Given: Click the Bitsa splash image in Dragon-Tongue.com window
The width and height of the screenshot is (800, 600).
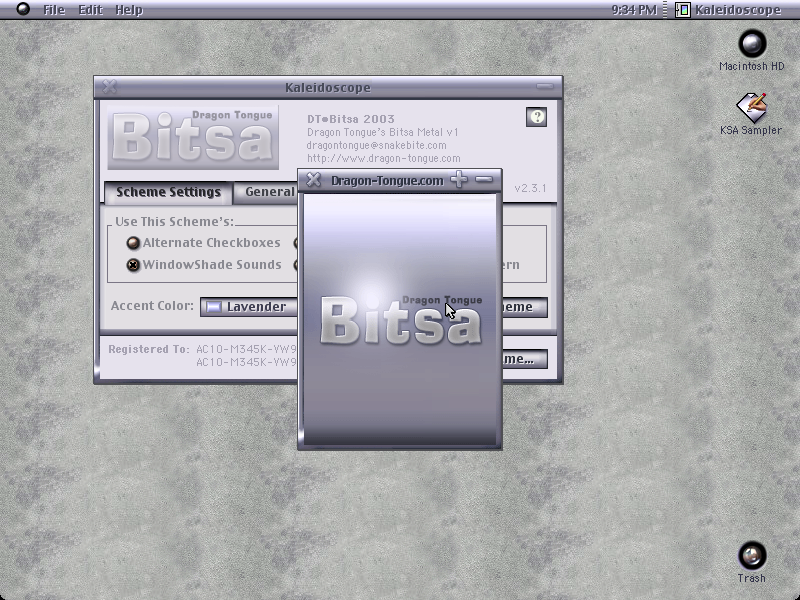Looking at the screenshot, I should click(x=400, y=320).
